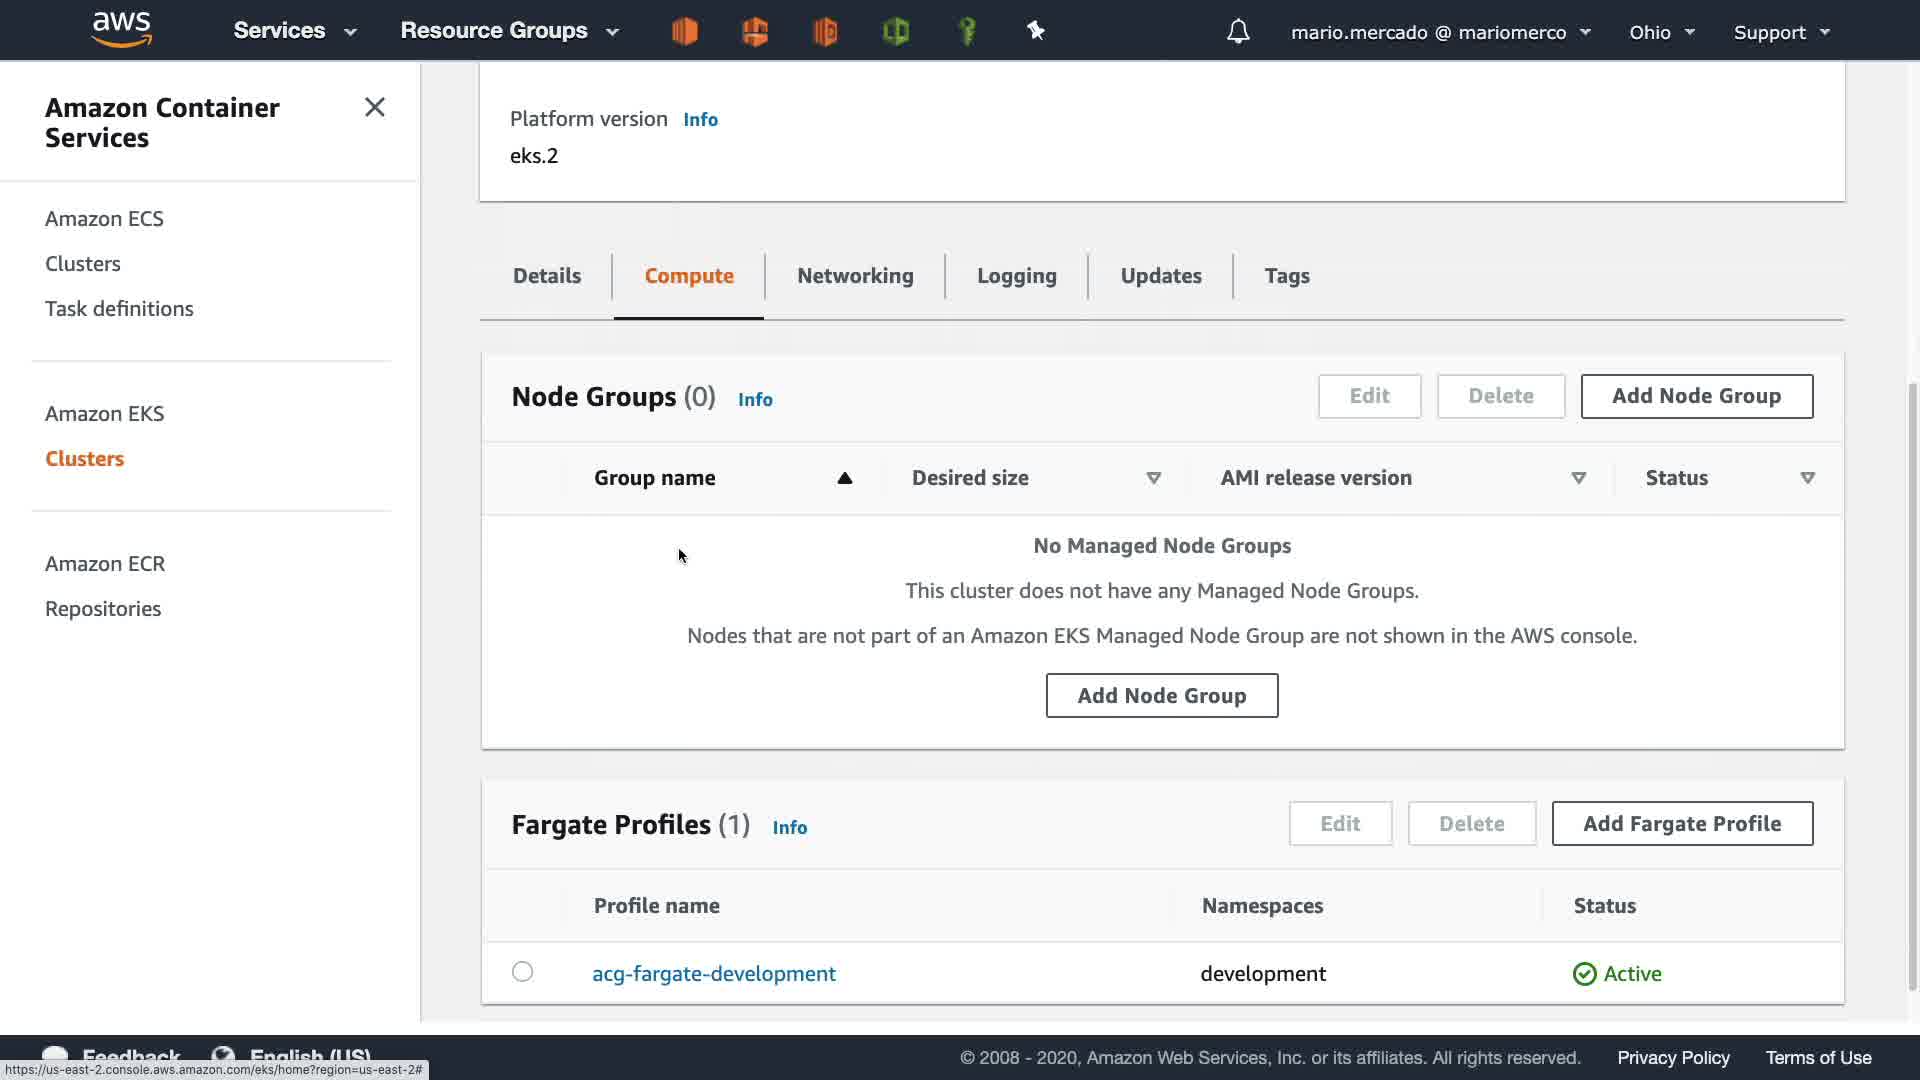Select the acg-fargate-development profile radio button
1920x1080 pixels.
click(522, 972)
